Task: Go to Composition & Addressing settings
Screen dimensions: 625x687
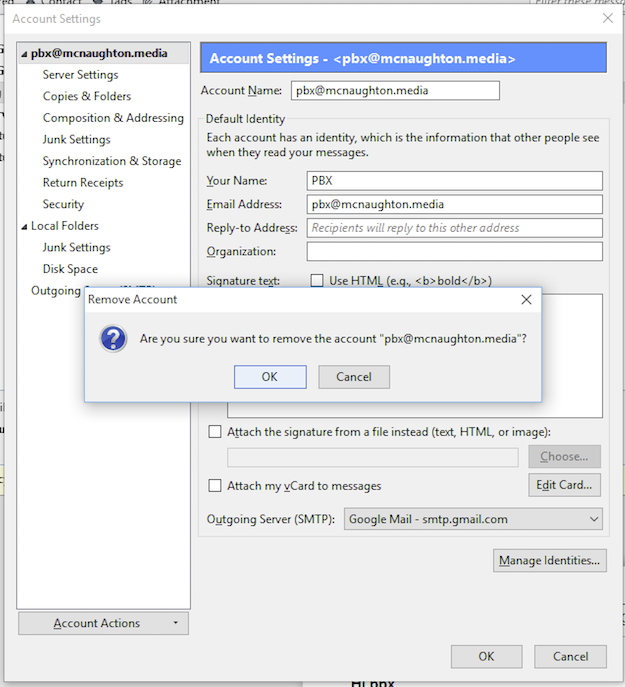Action: click(x=113, y=118)
